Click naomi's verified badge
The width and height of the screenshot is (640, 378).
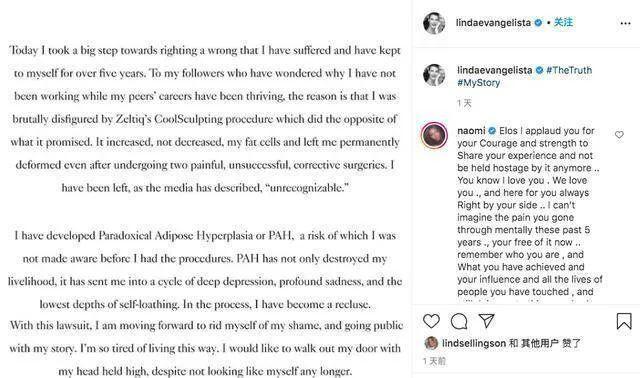click(492, 131)
